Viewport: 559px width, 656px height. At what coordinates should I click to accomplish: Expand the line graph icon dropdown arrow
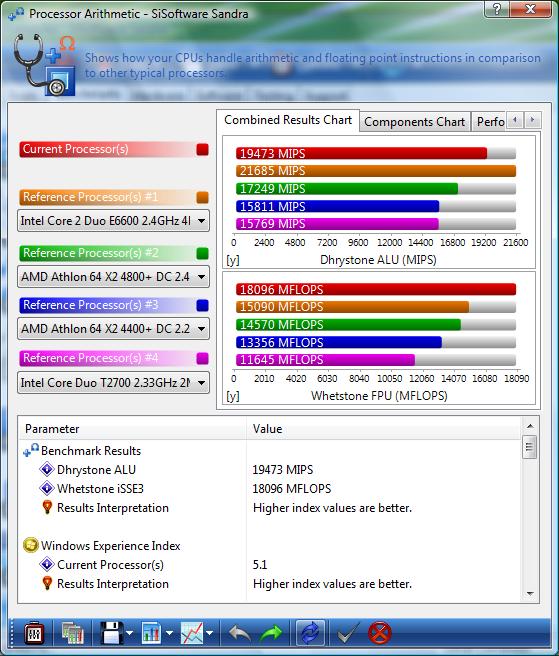(210, 633)
